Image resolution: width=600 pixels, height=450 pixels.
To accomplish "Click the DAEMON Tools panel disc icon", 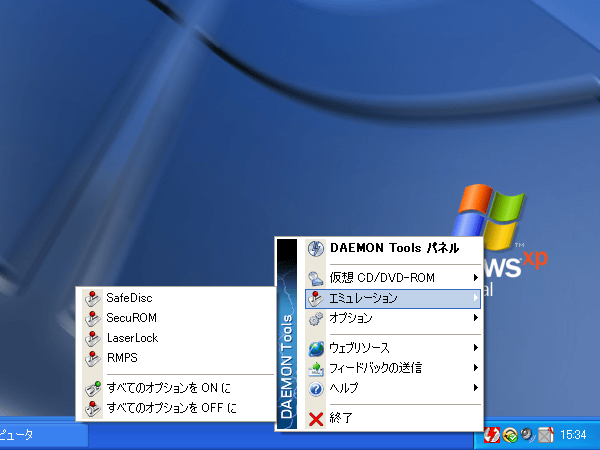I will click(316, 249).
